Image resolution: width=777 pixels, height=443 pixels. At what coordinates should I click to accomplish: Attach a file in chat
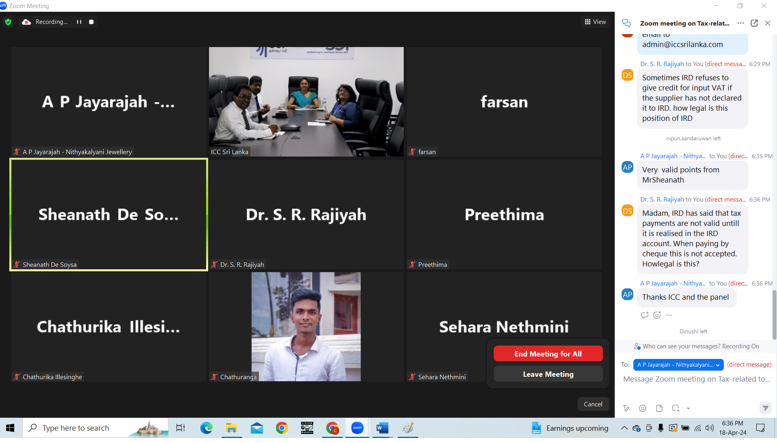(x=659, y=408)
